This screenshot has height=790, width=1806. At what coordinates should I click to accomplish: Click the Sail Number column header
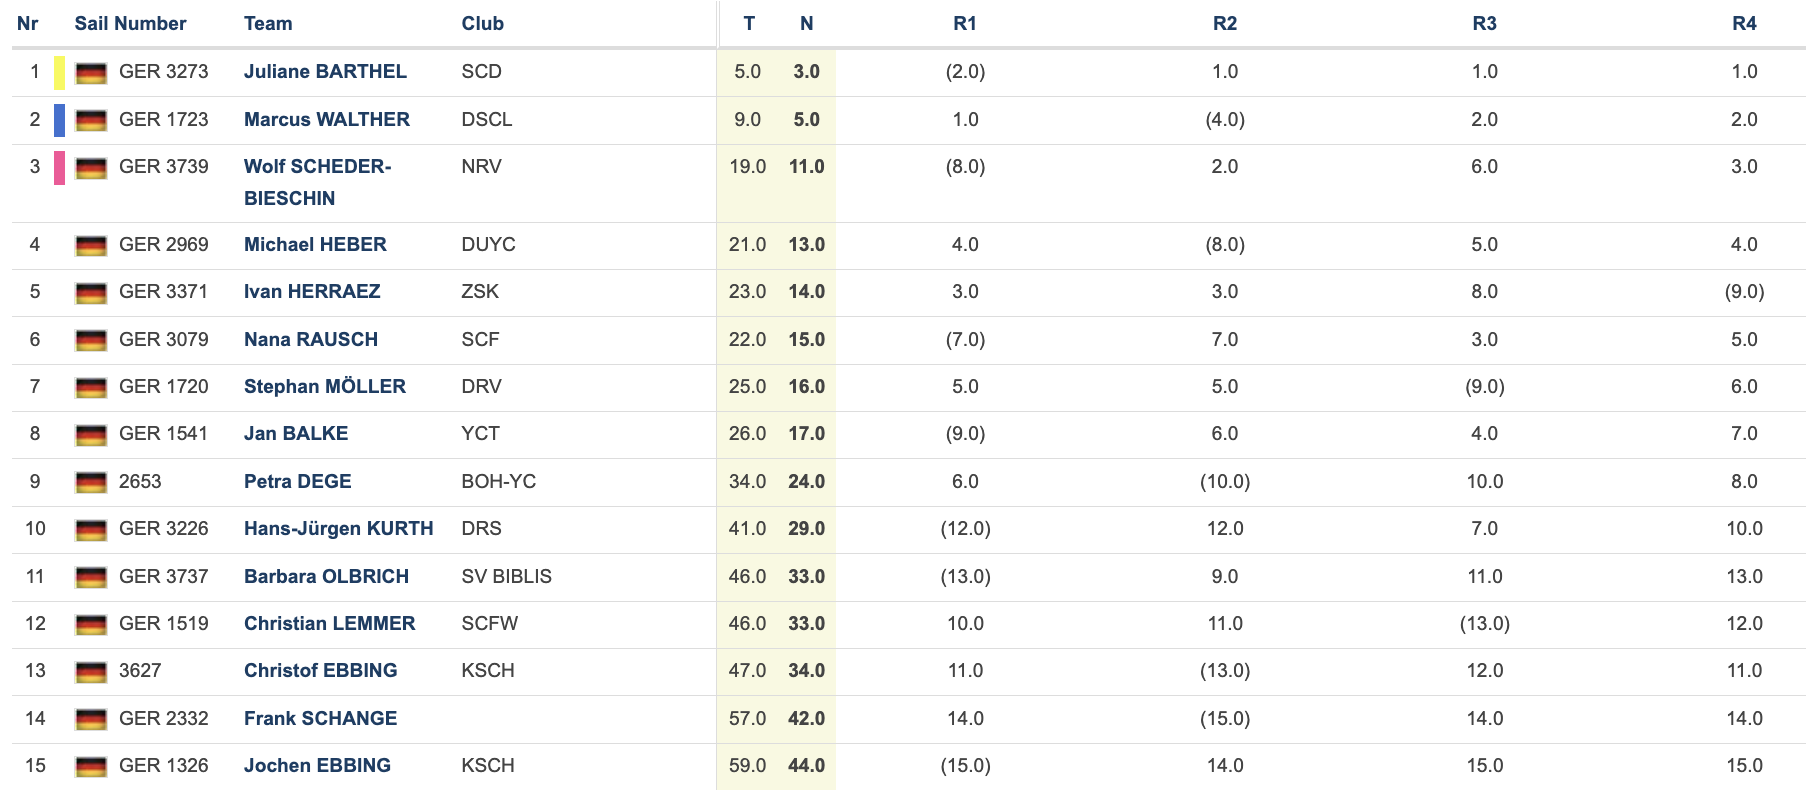point(131,24)
